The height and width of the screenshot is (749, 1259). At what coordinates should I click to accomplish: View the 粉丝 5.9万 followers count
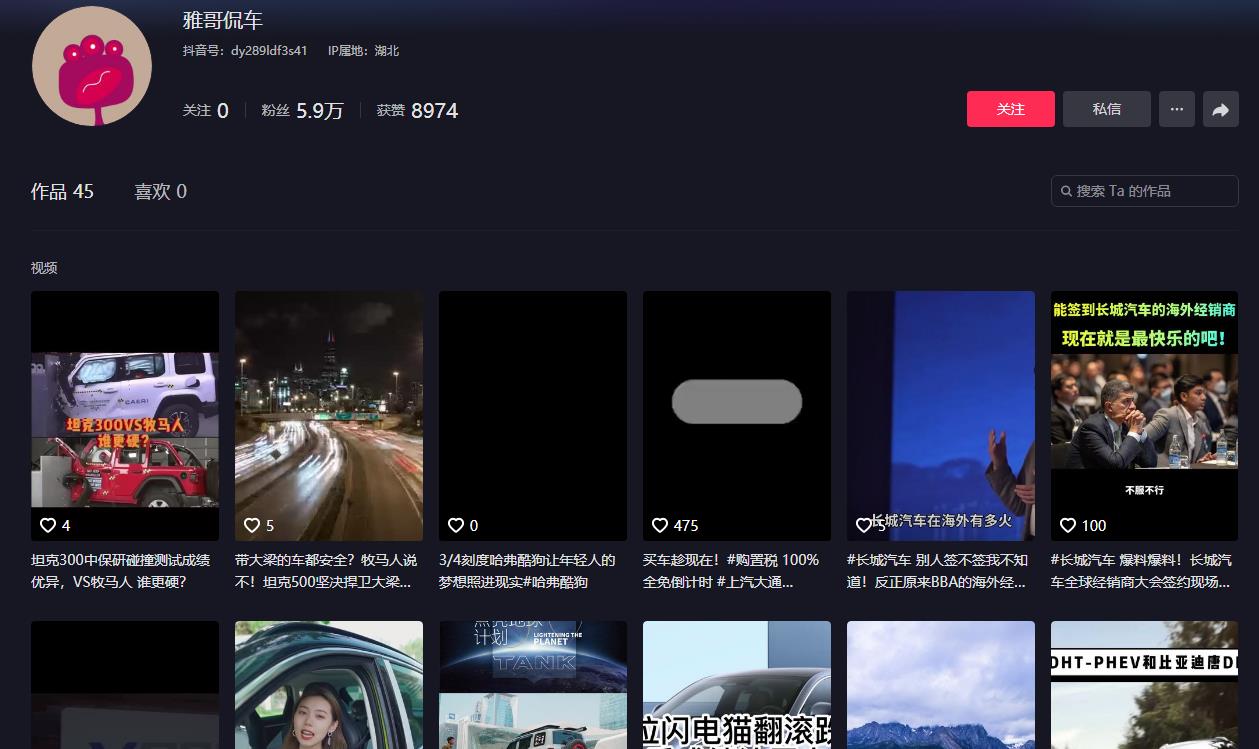coord(302,110)
